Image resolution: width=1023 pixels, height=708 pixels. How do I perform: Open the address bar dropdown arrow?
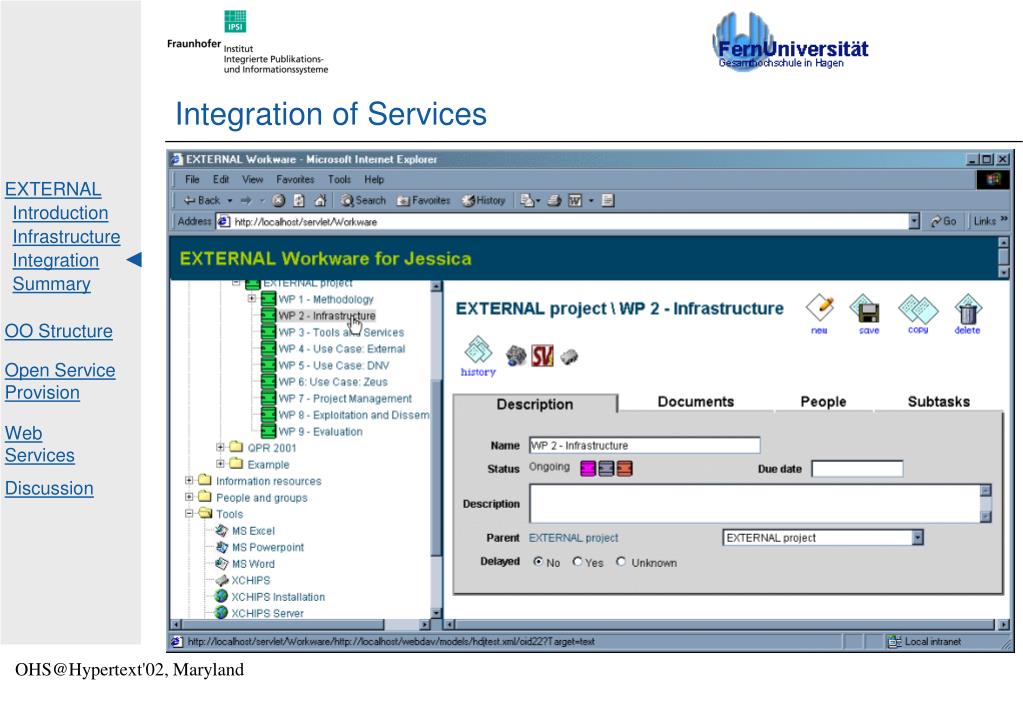click(x=914, y=221)
